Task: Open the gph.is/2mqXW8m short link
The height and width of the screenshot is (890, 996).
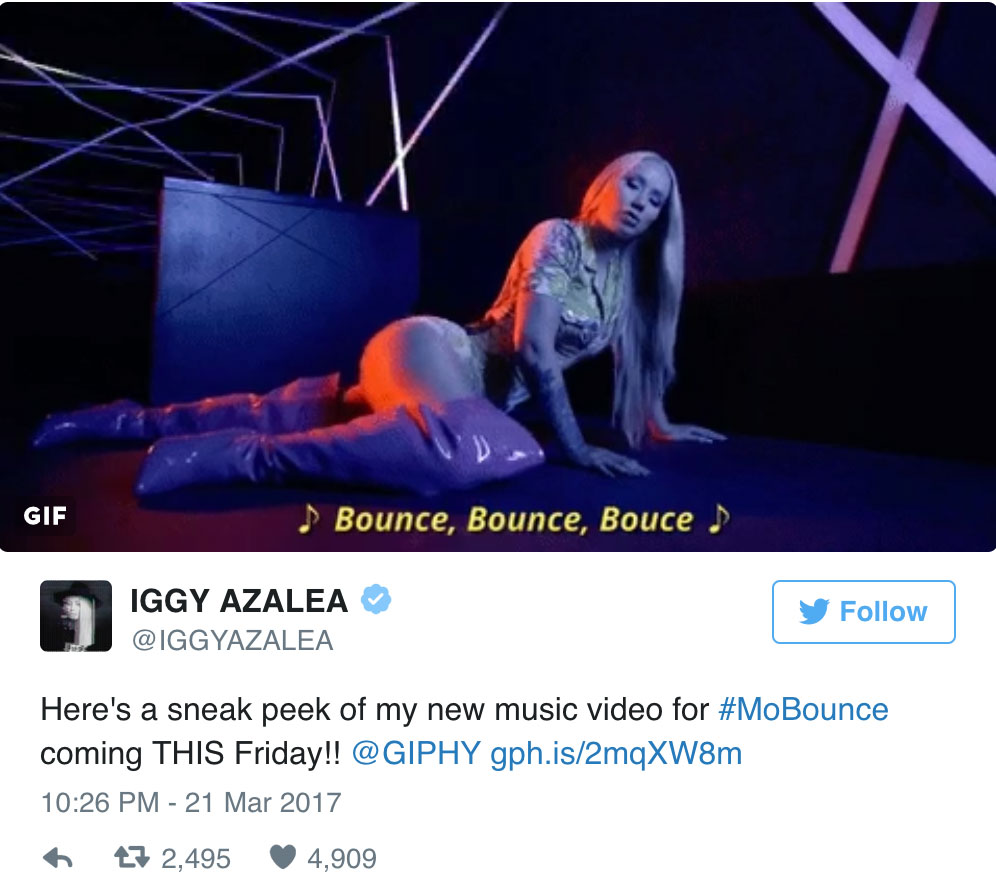Action: [x=616, y=754]
